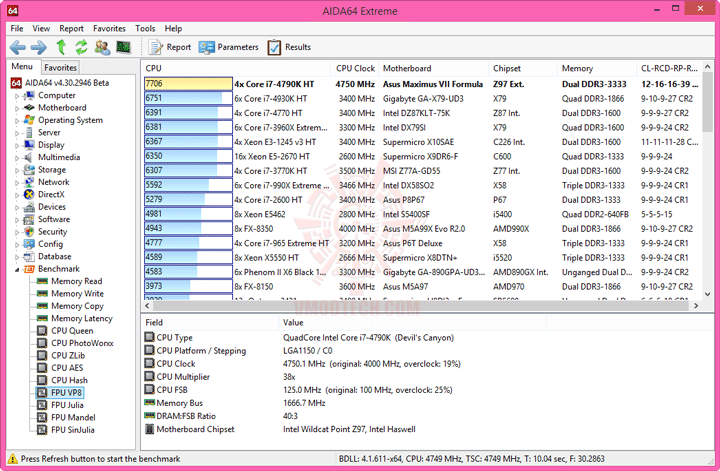Select the Computer tree icon
Viewport: 720px width, 471px height.
[29, 95]
